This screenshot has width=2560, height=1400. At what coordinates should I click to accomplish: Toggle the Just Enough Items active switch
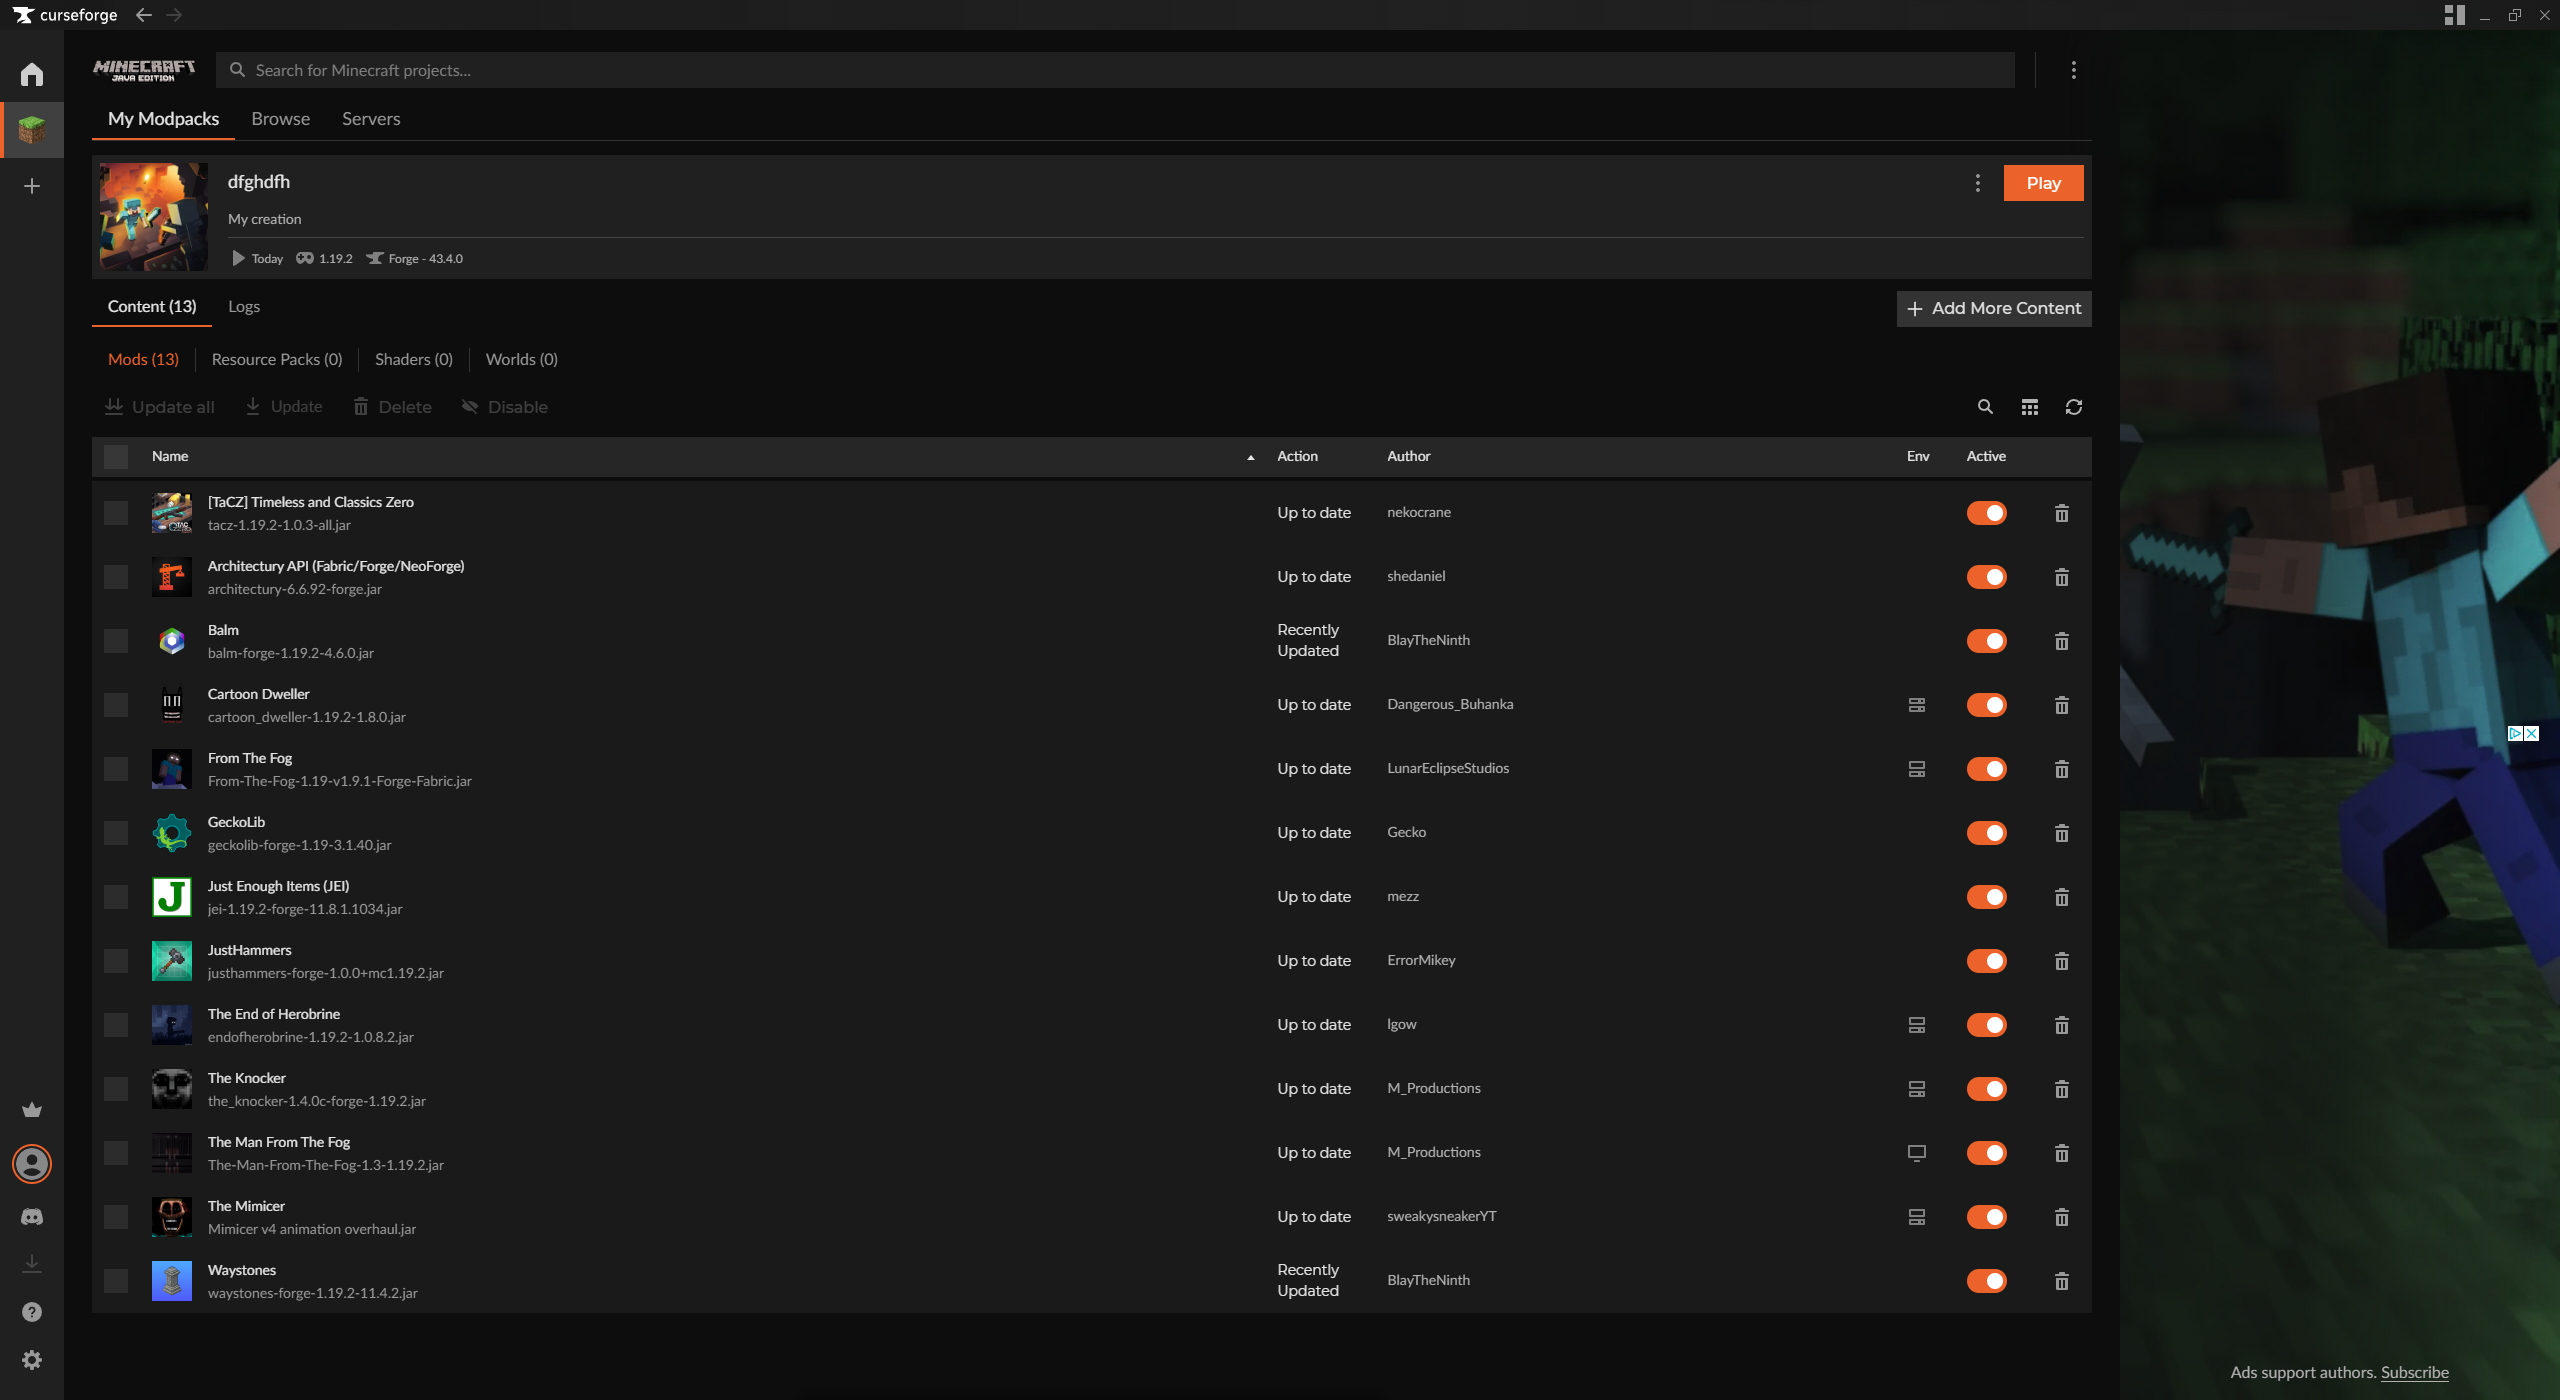click(x=1986, y=897)
